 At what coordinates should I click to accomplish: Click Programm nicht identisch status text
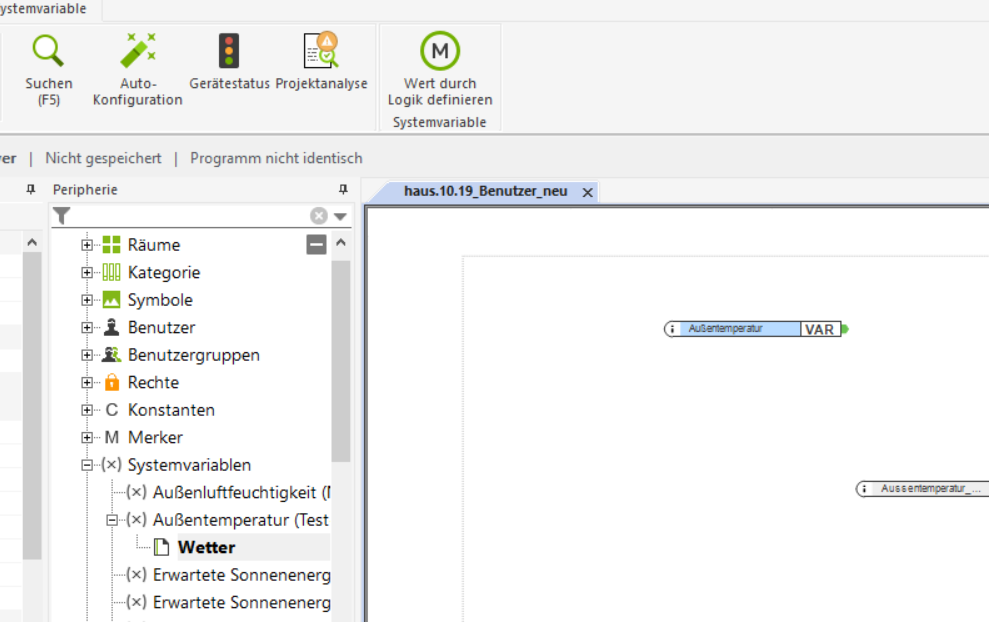pos(276,158)
